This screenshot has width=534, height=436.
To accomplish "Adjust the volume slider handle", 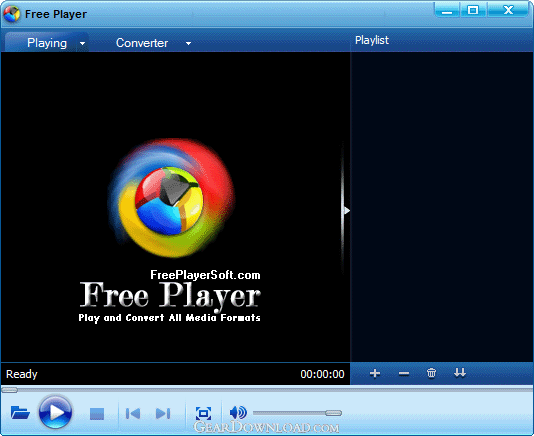I will tap(333, 413).
